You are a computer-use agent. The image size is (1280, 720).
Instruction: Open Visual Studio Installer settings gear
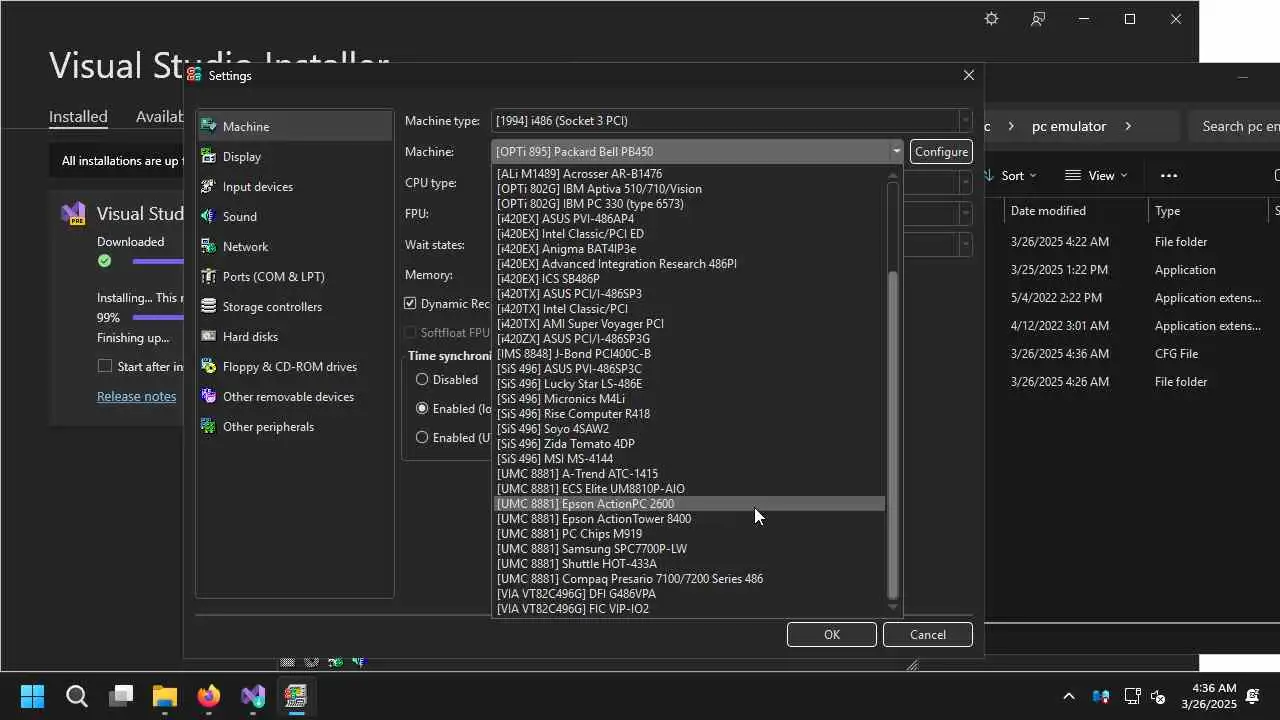click(991, 19)
